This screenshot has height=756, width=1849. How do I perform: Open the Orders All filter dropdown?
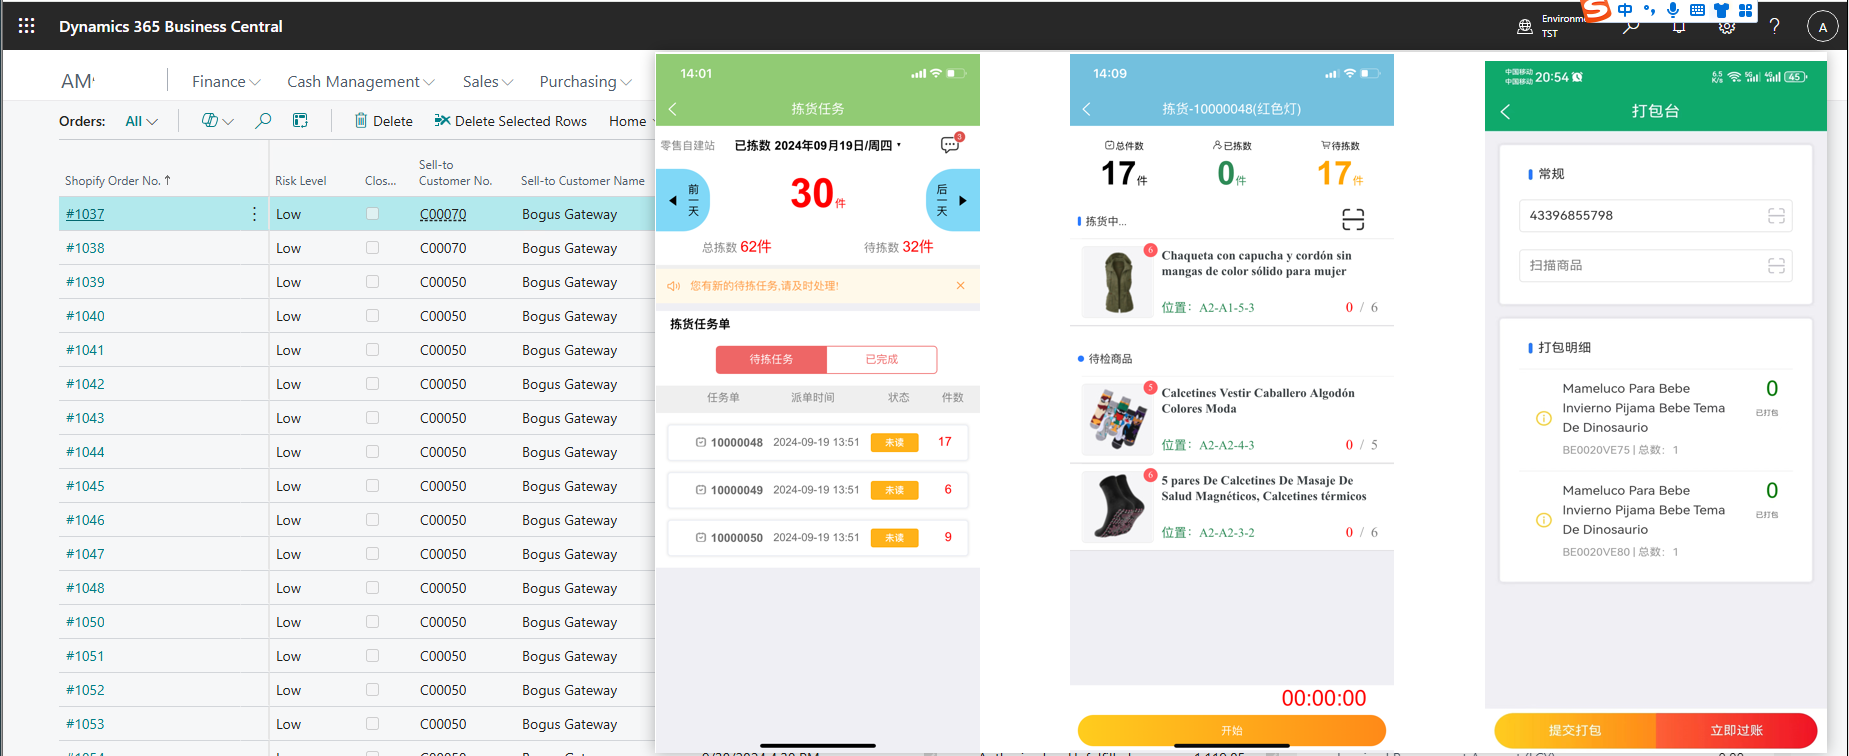point(141,121)
